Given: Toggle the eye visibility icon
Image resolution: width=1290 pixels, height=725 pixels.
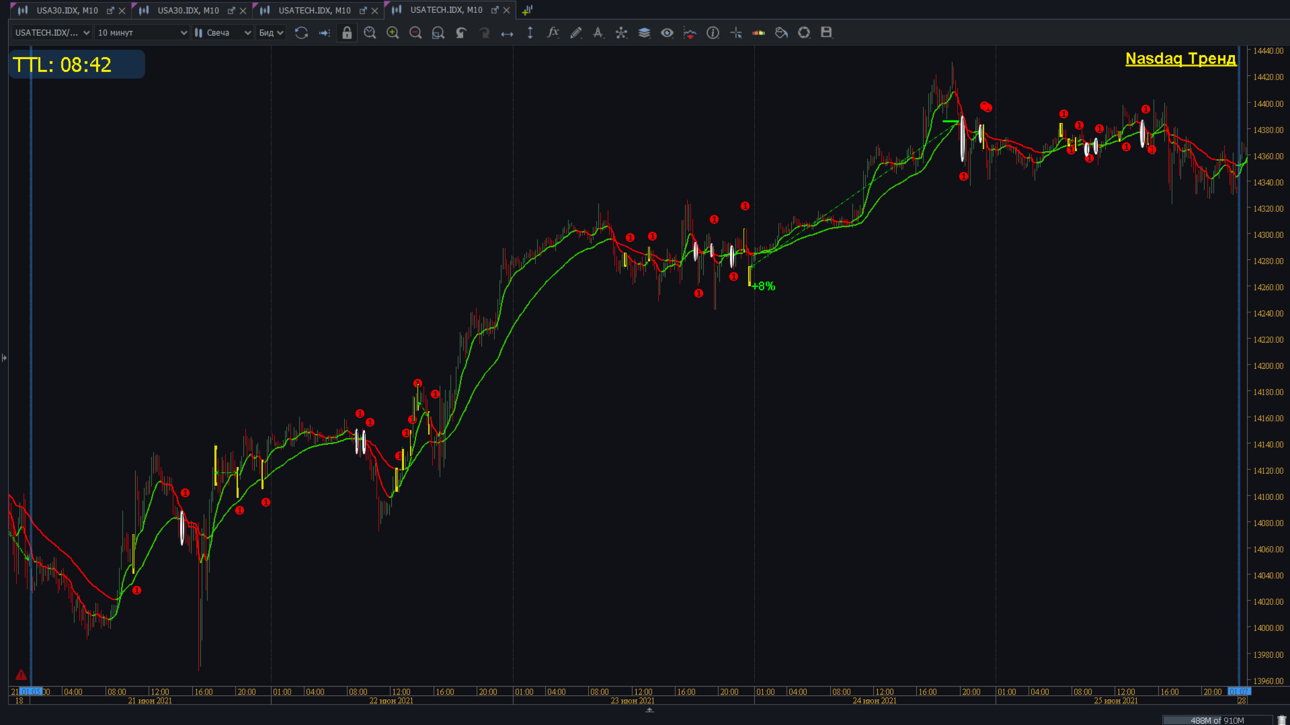Looking at the screenshot, I should click(667, 33).
